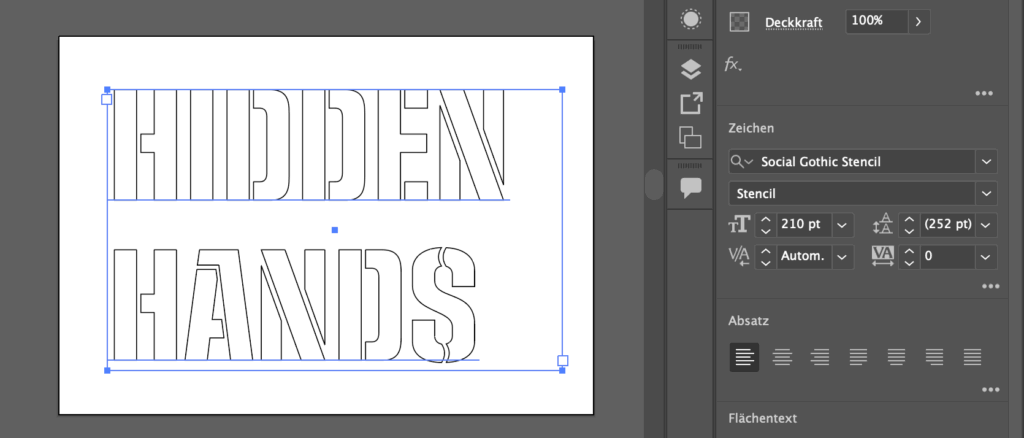
Task: Expand the Social Gothic Stencil font dropdown
Action: click(x=987, y=162)
